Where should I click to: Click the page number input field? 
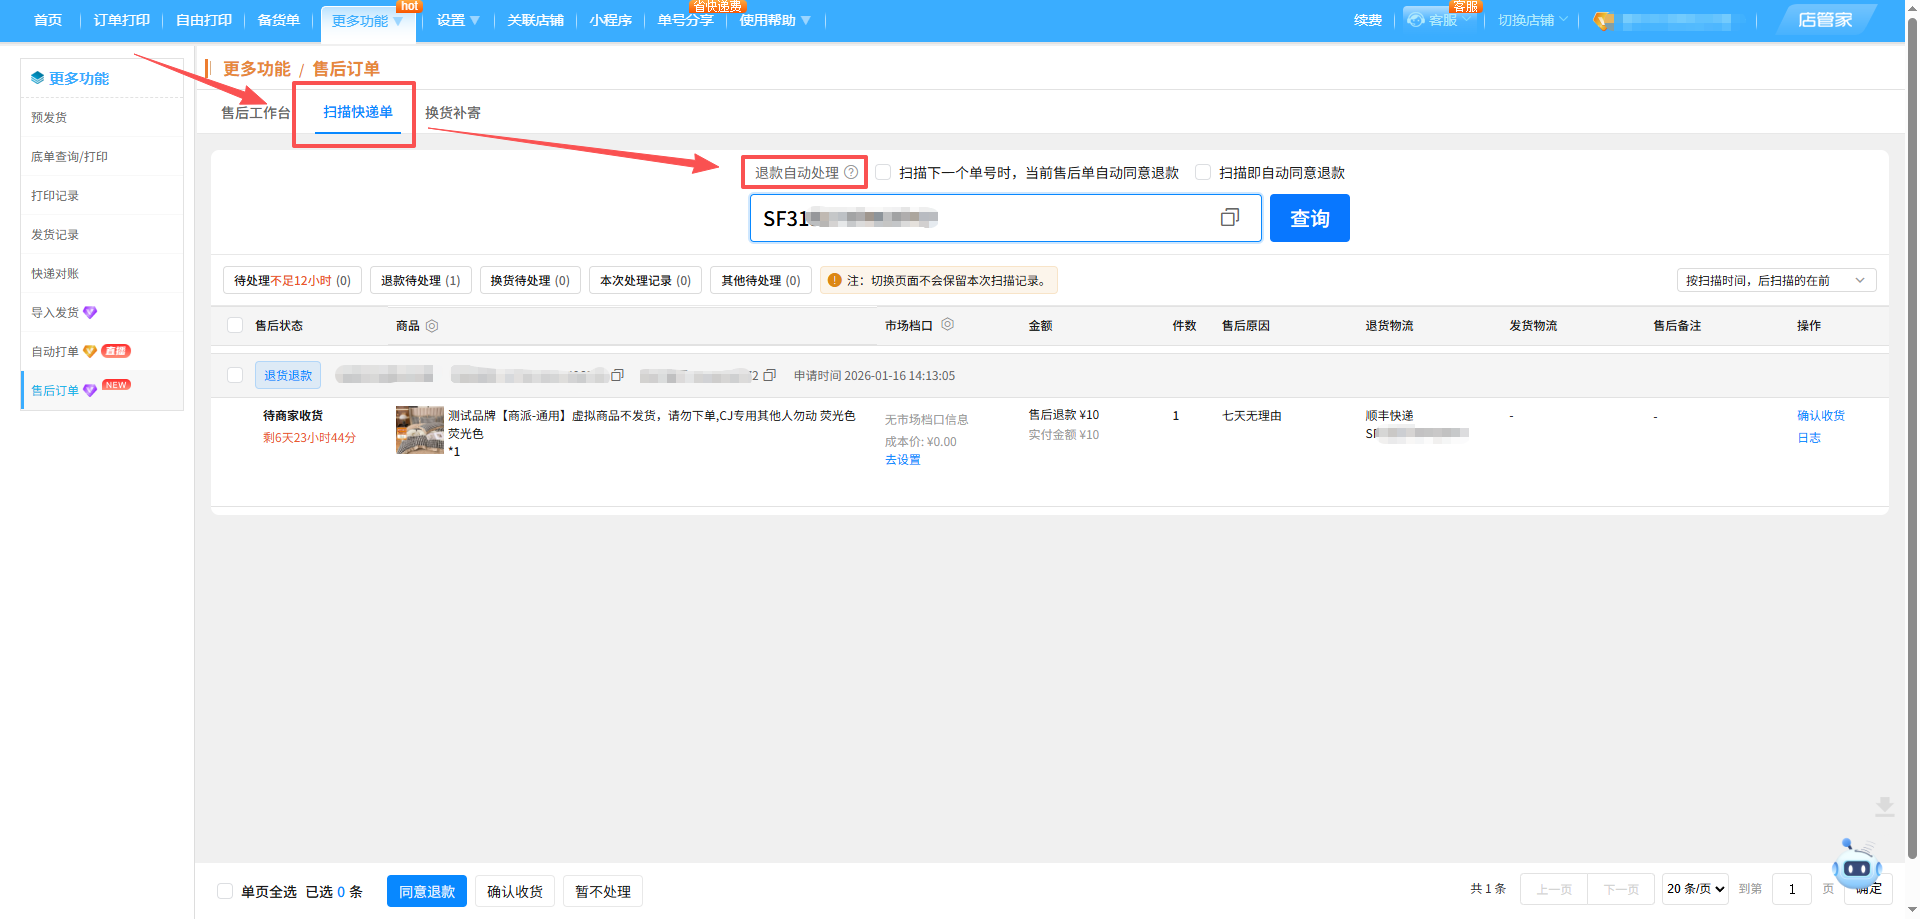pos(1791,889)
